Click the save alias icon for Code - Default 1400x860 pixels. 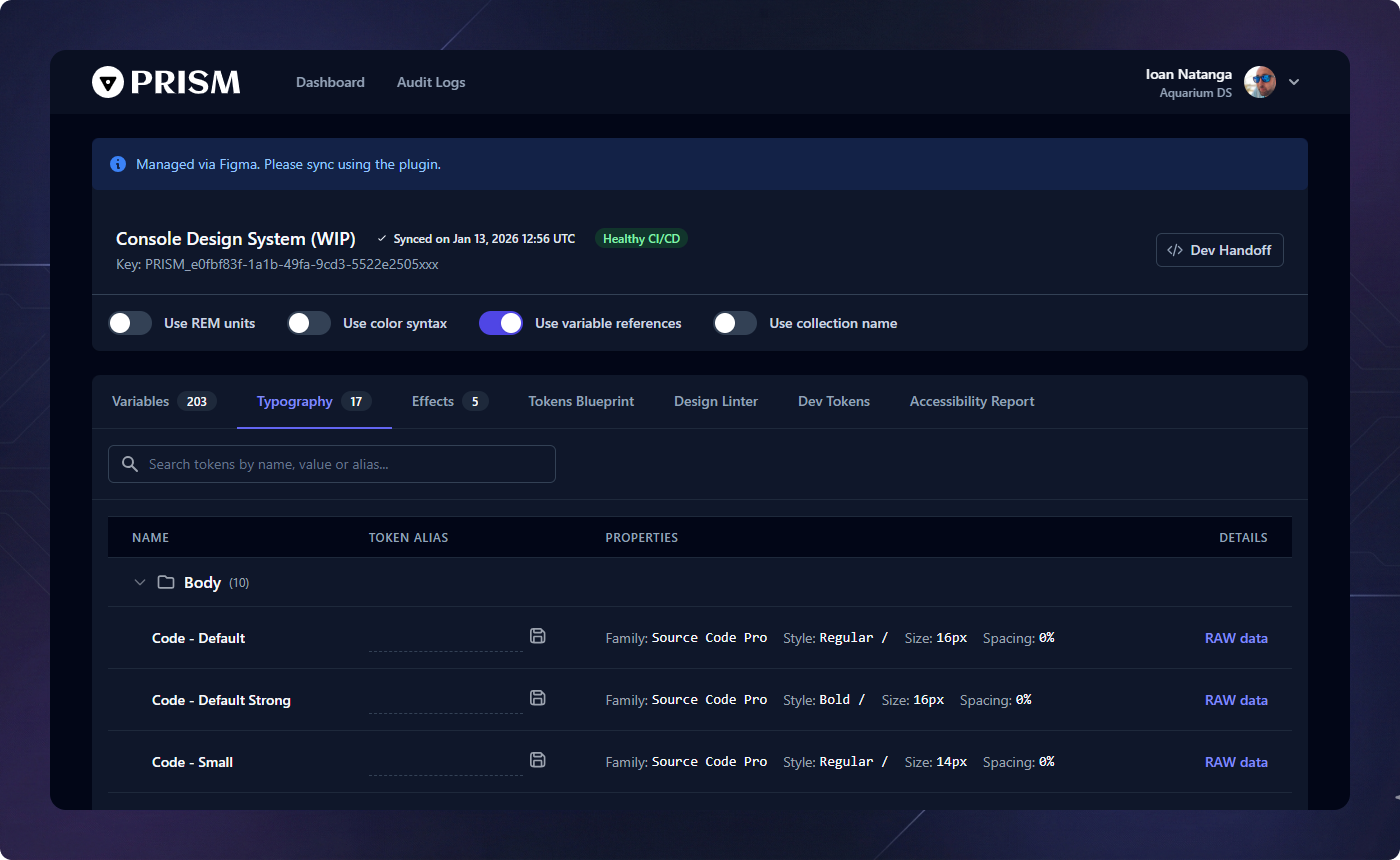click(538, 636)
